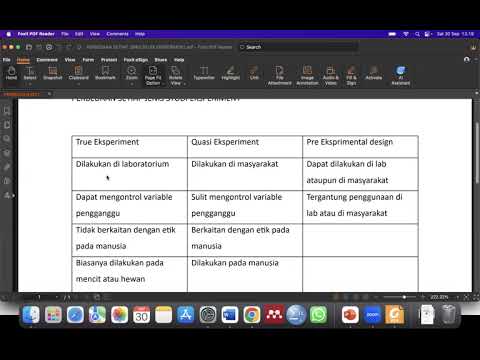Insert an Image Annotation
Image resolution: width=480 pixels, height=360 pixels.
(307, 75)
